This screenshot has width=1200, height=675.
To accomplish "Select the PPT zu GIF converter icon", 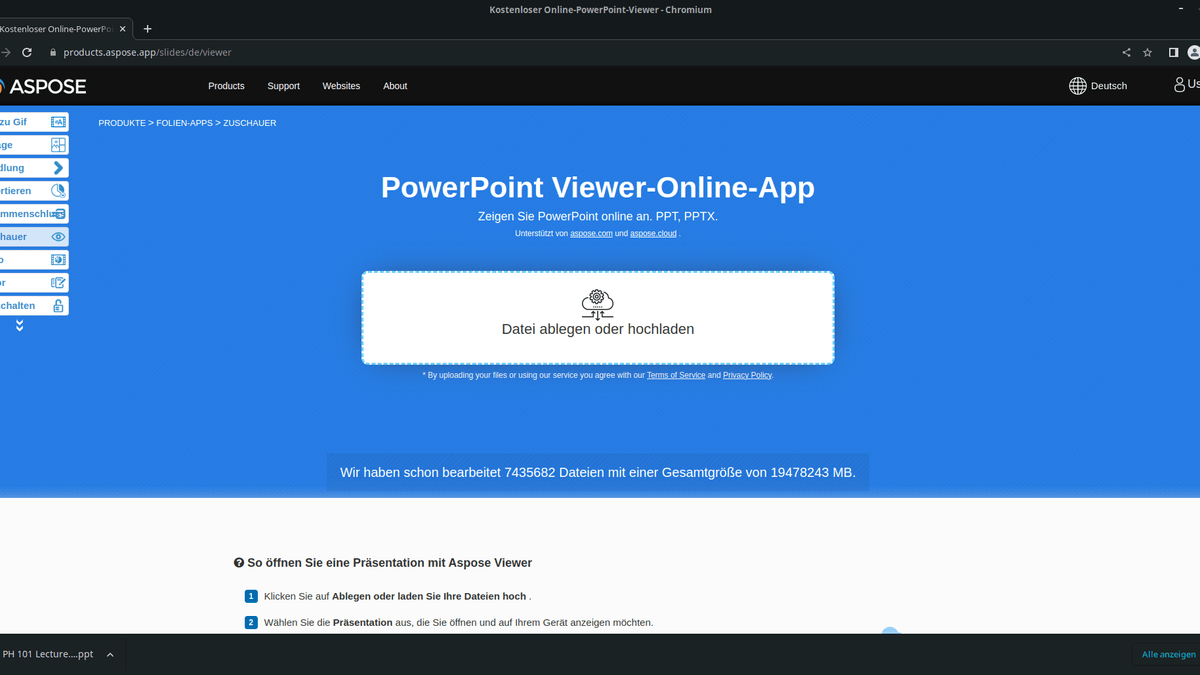I will [x=58, y=121].
